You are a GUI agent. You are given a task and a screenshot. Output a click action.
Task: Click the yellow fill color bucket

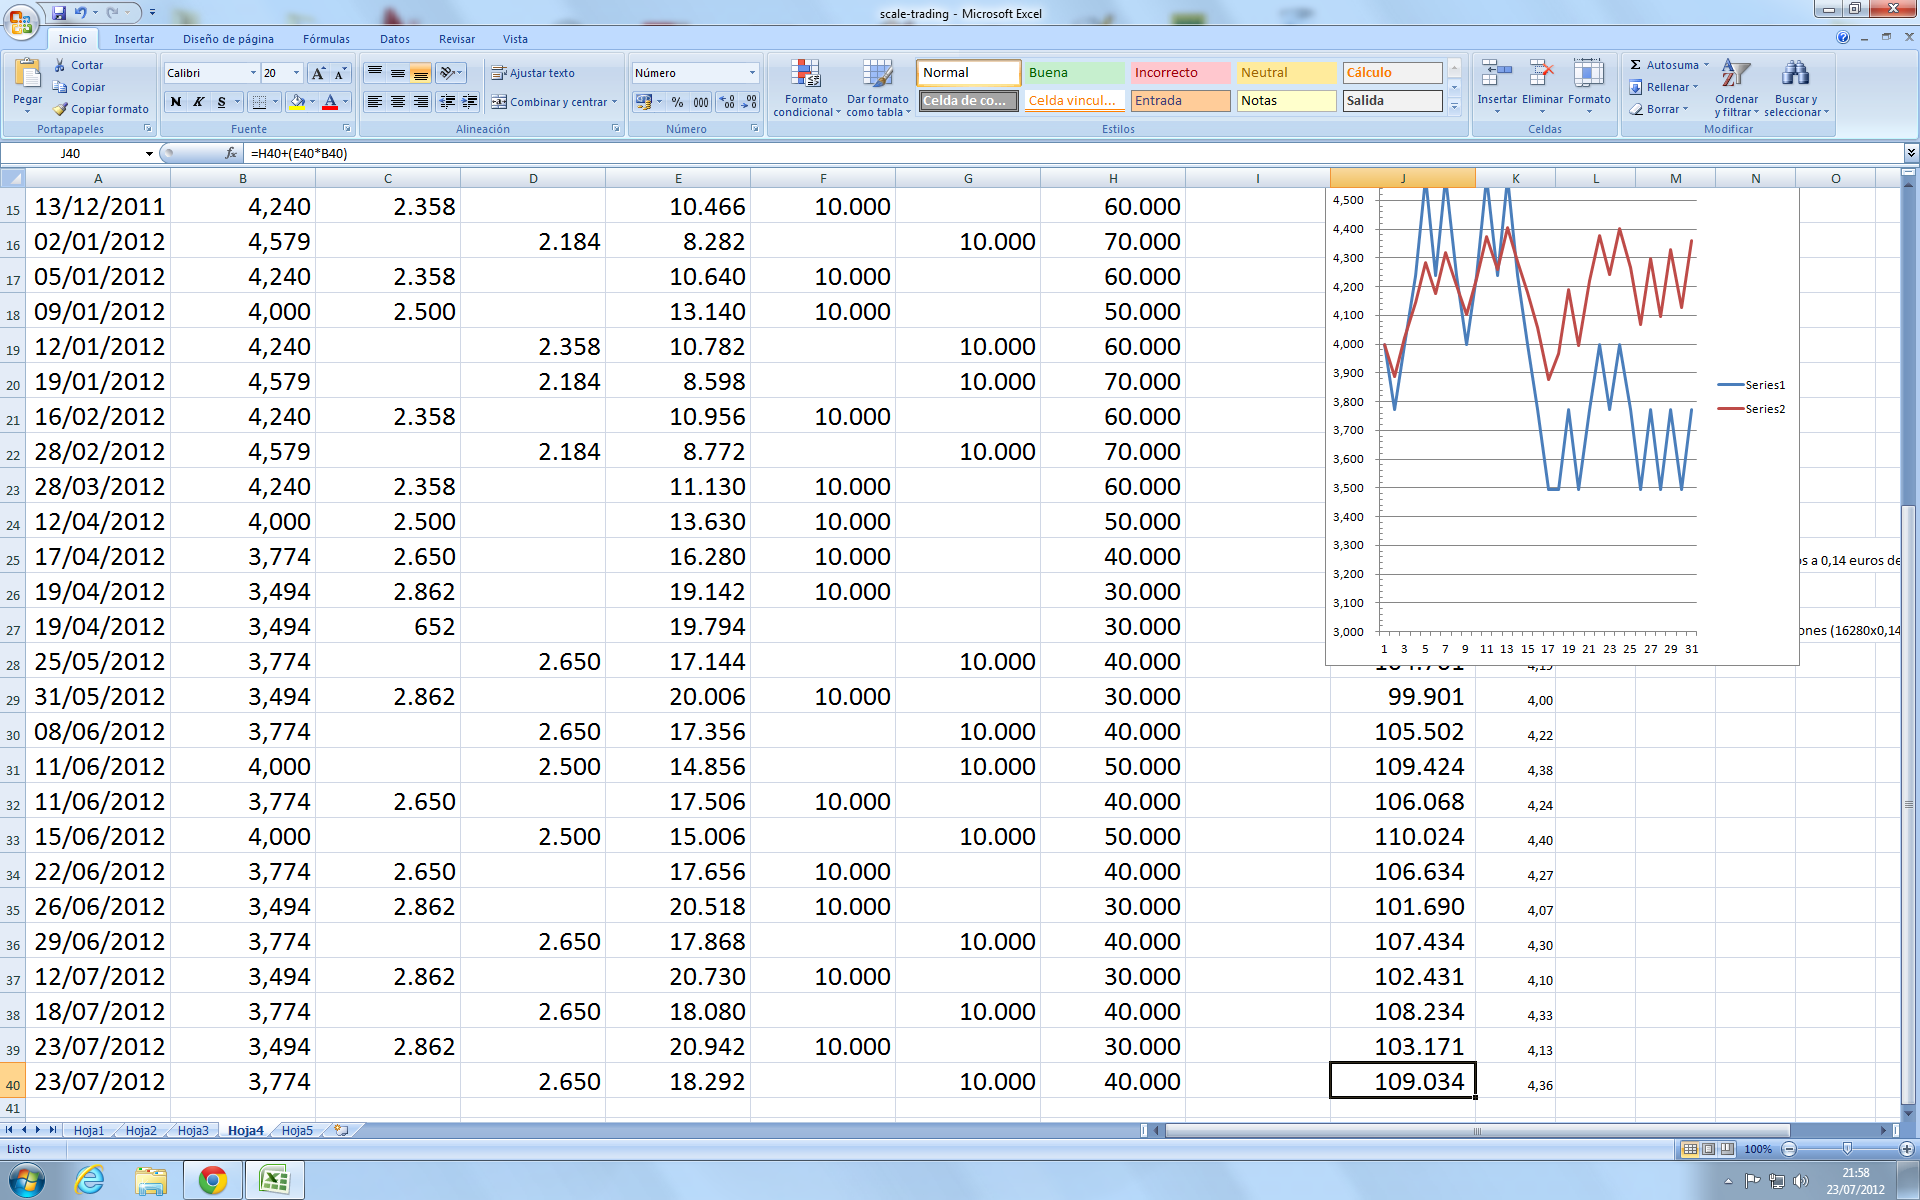tap(297, 102)
